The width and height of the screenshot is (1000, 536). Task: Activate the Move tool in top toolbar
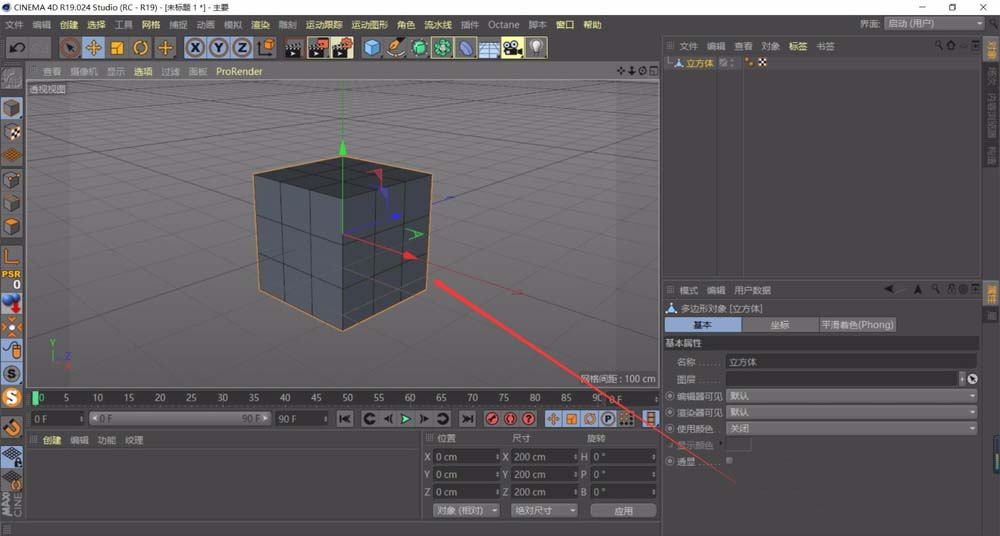94,48
